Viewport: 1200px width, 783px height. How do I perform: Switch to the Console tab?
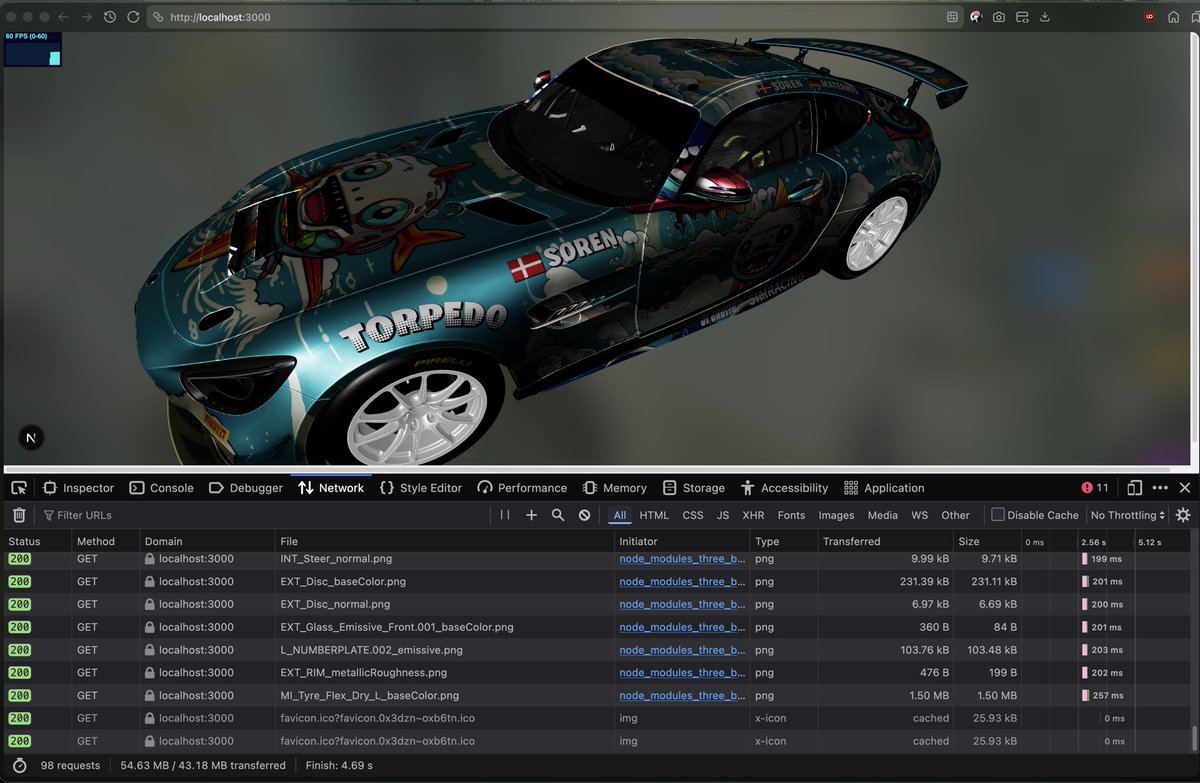pyautogui.click(x=161, y=488)
